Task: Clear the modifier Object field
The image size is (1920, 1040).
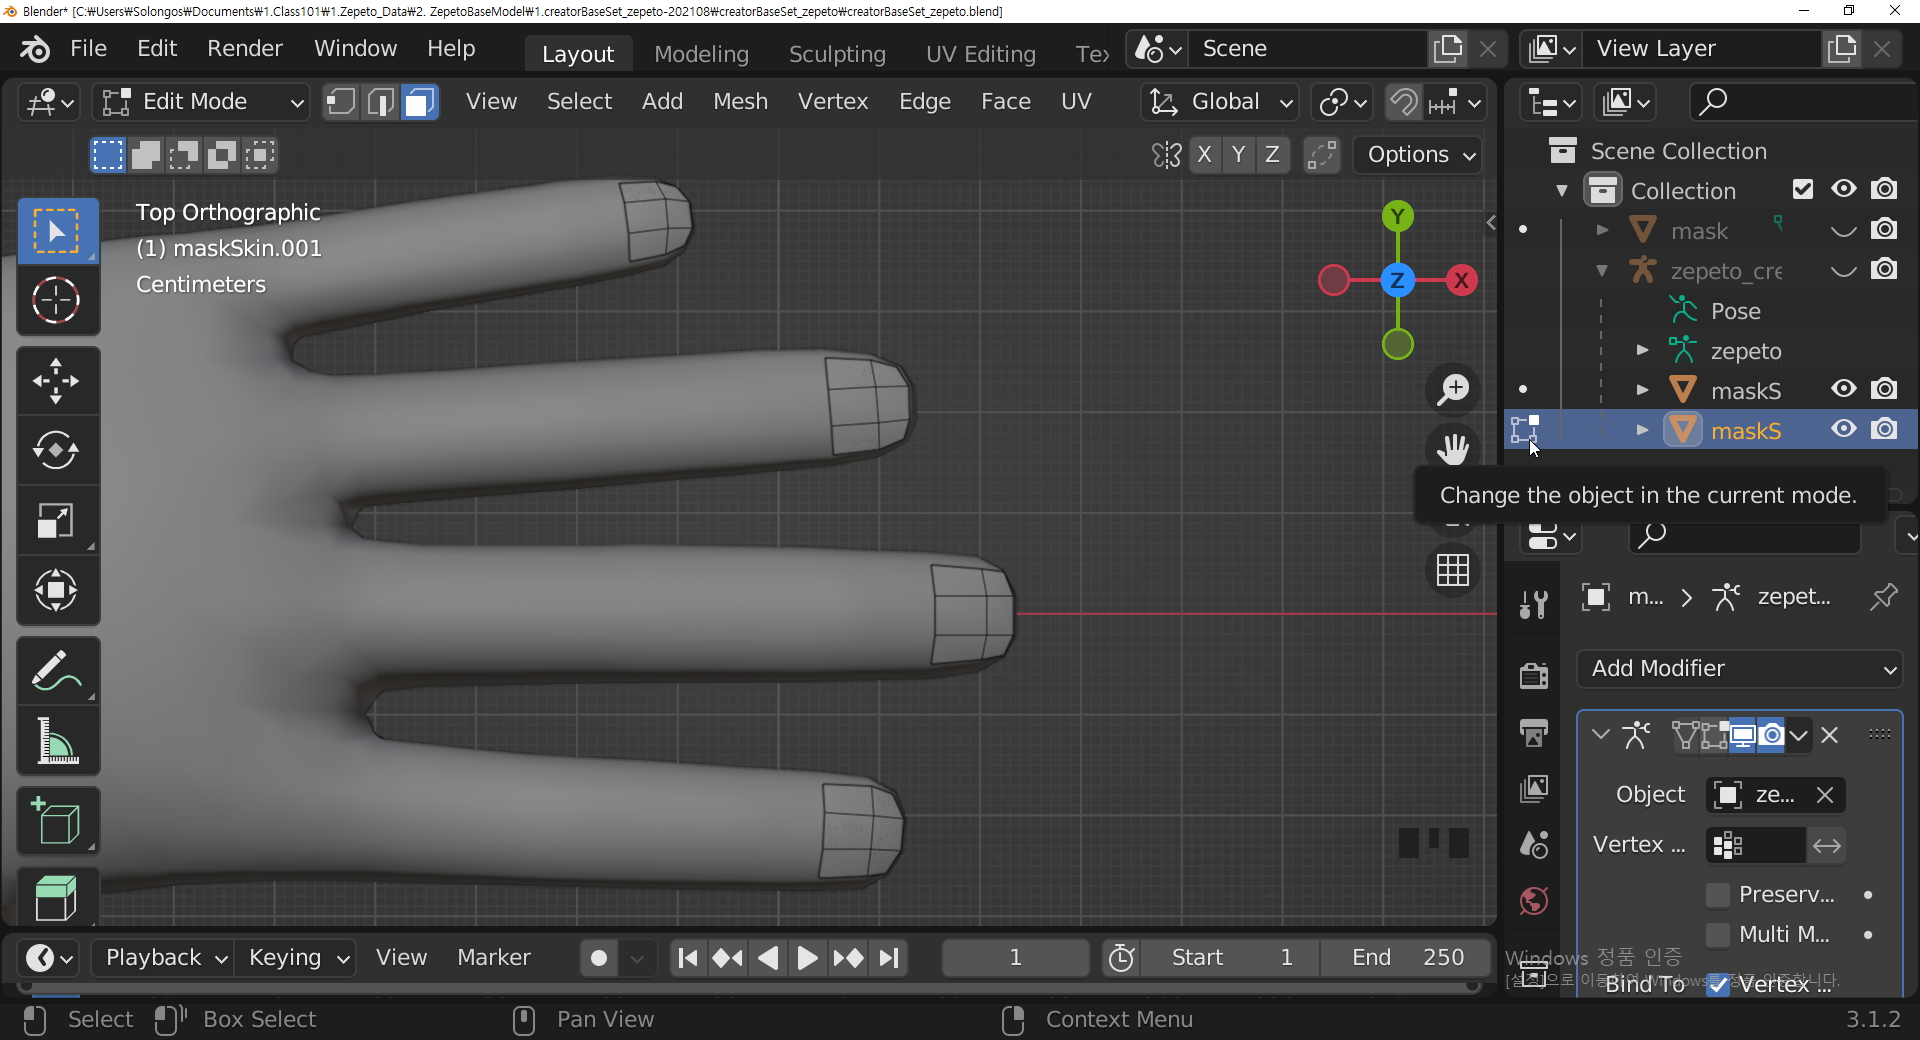Action: click(x=1825, y=795)
